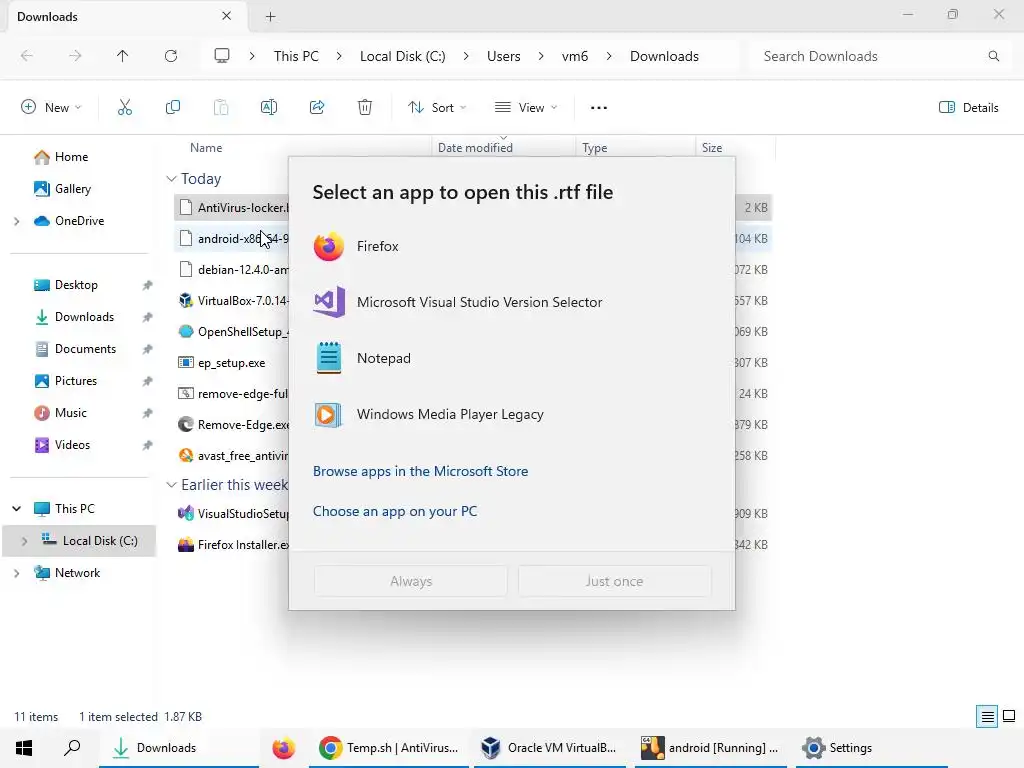The height and width of the screenshot is (768, 1024).
Task: Select the VirtualBox-7.0.14 installer
Action: (232, 300)
